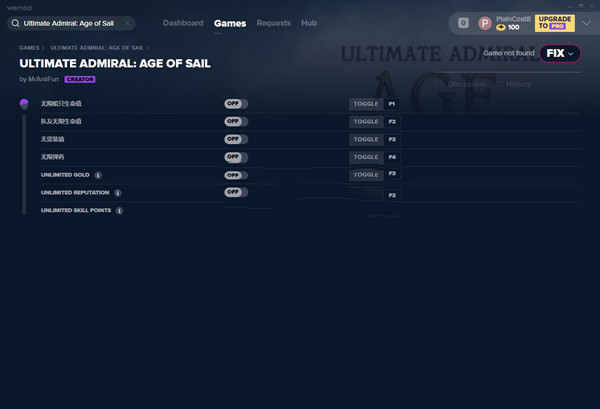Toggle the first cheat OFF switch
The image size is (600, 409).
236,104
